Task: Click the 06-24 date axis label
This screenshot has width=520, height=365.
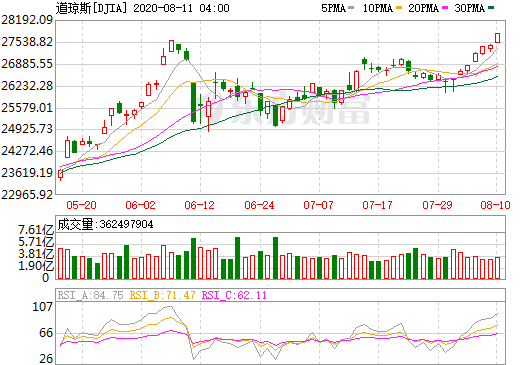Action: point(259,205)
